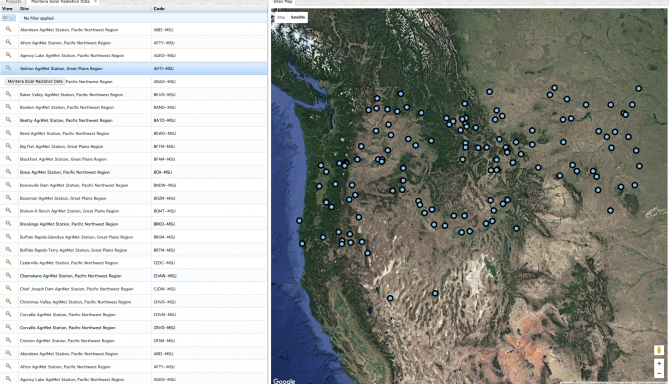
Task: Select the row 'Ashton AgriMet Station, Great Plains Region'
Action: coord(134,68)
